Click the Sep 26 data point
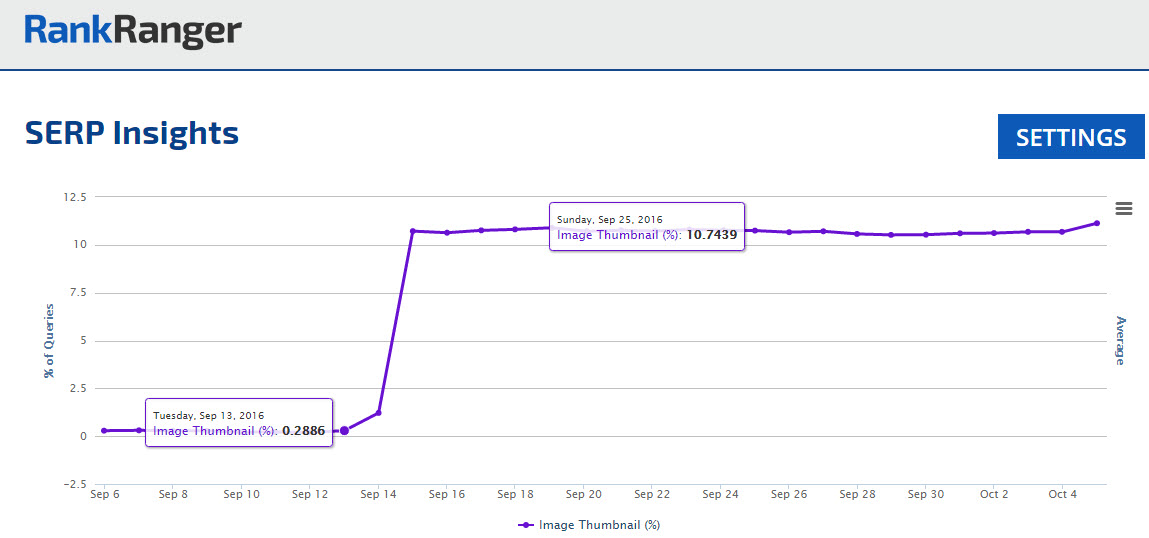Screen dimensions: 1149x538 [789, 232]
